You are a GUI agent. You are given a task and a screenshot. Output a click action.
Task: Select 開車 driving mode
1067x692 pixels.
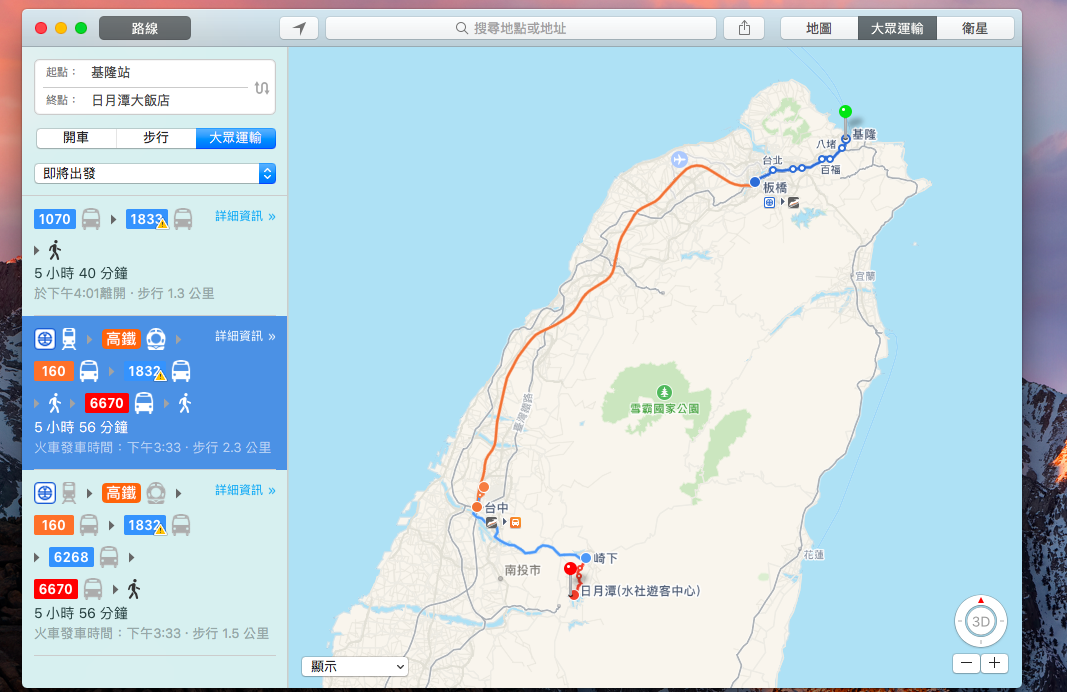point(76,137)
